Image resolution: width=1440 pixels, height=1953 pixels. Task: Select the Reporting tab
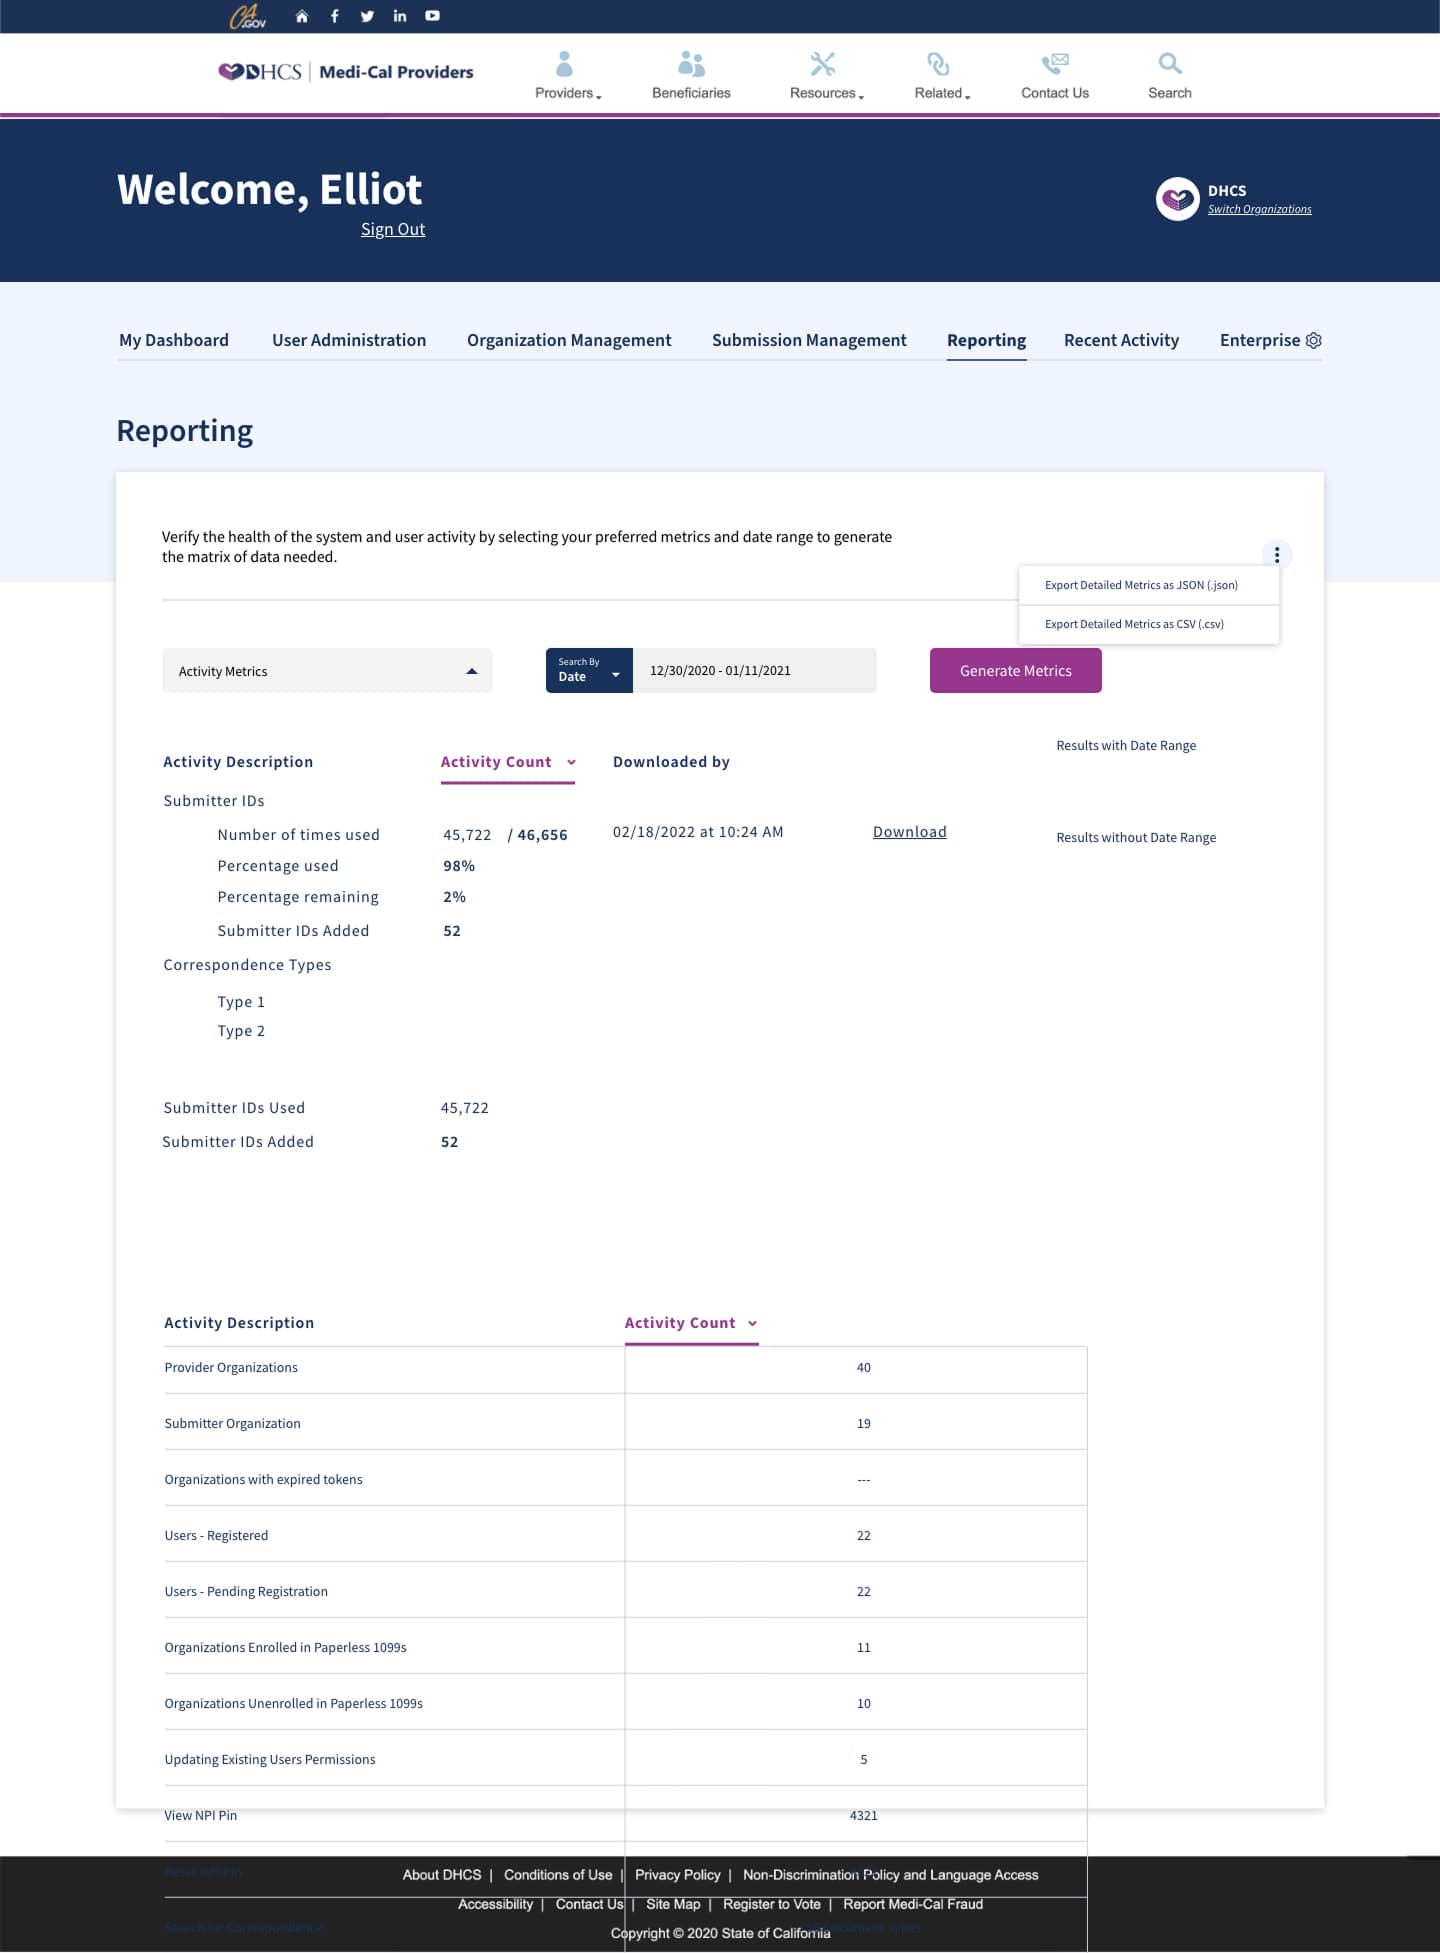click(x=987, y=340)
